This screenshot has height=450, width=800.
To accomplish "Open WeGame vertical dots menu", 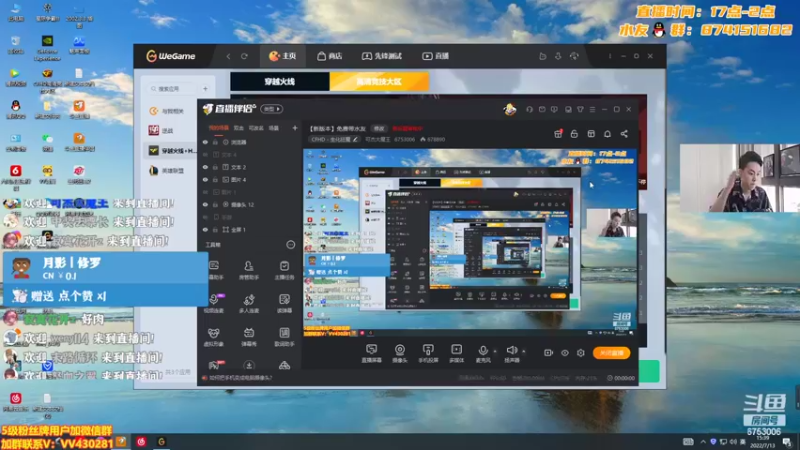I will point(610,56).
